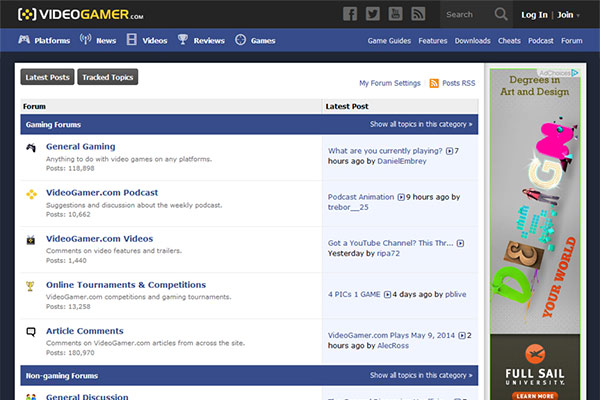
Task: Click the Log In link
Action: click(534, 15)
